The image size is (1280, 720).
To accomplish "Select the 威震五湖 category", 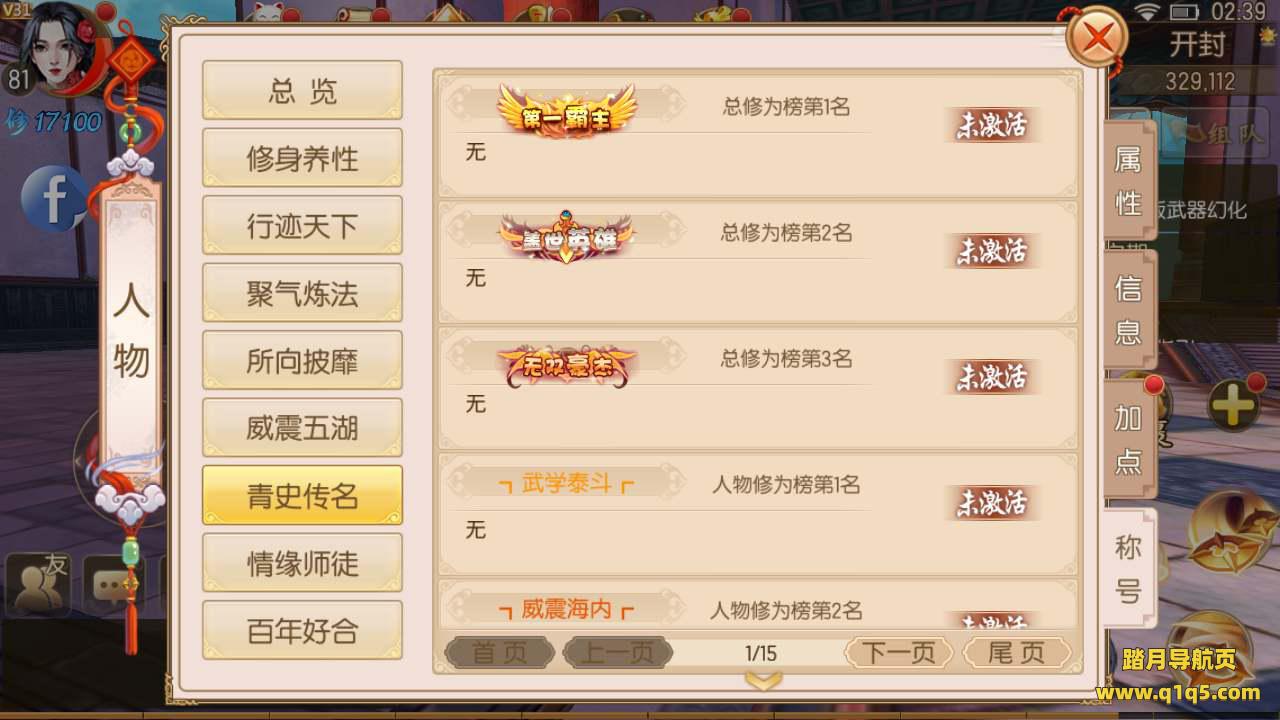I will click(303, 428).
